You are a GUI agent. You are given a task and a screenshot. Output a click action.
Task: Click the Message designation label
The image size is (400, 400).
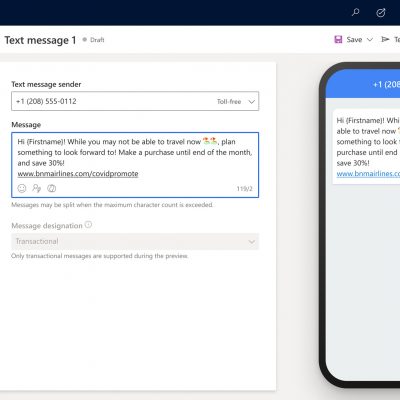tap(47, 226)
